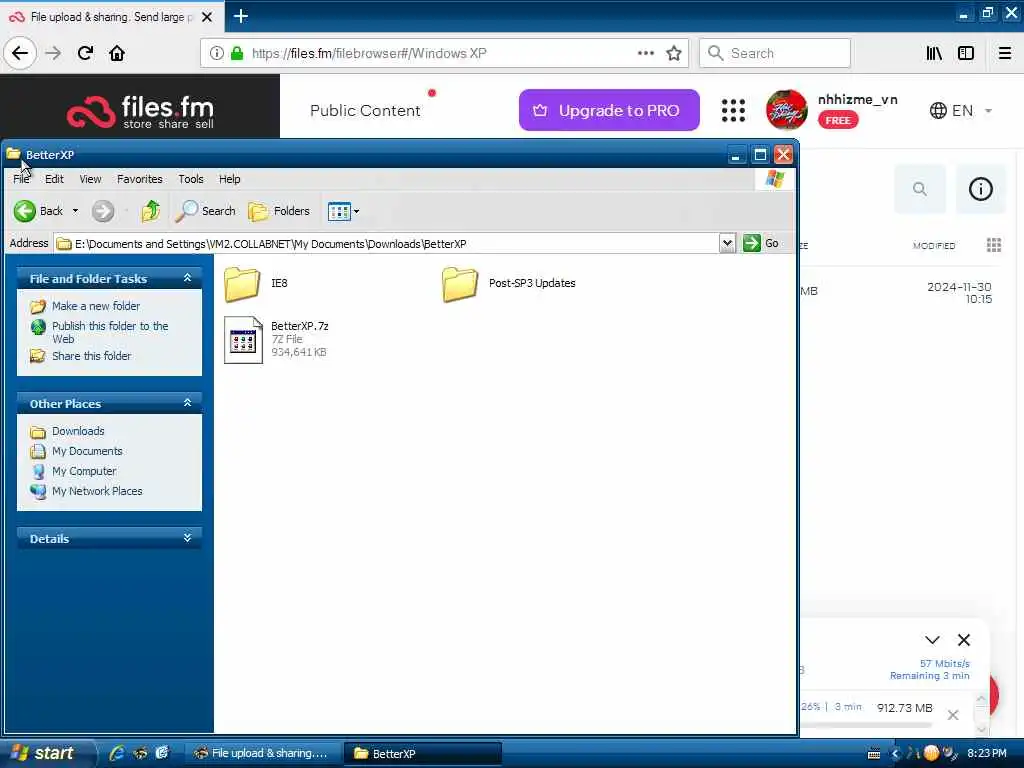Collapse the File and Folder Tasks panel
This screenshot has height=768, width=1024.
187,278
